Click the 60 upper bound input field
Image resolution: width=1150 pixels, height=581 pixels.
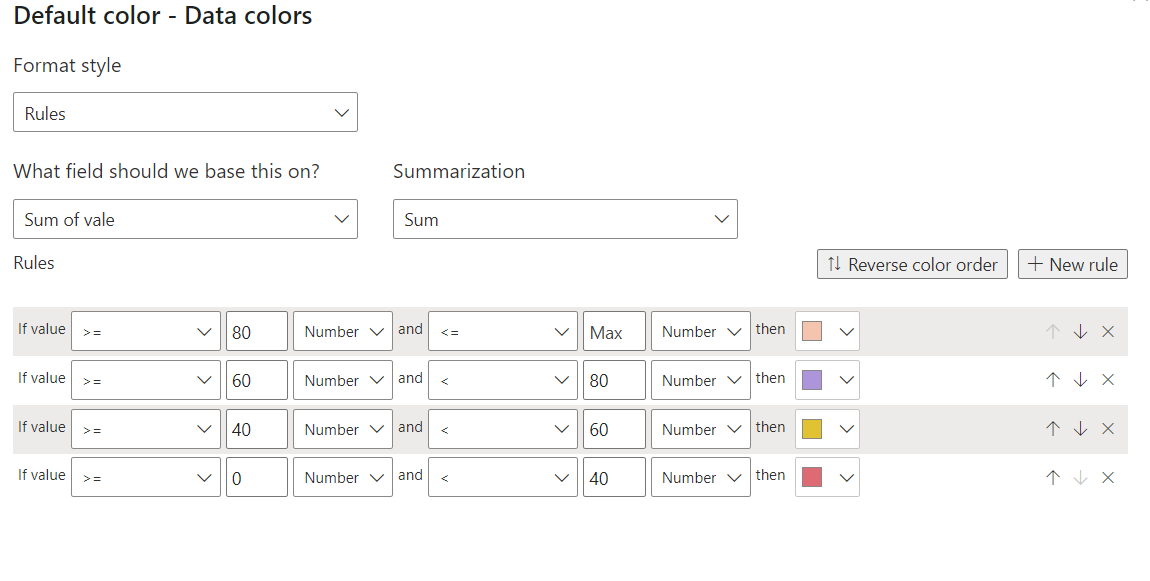615,429
